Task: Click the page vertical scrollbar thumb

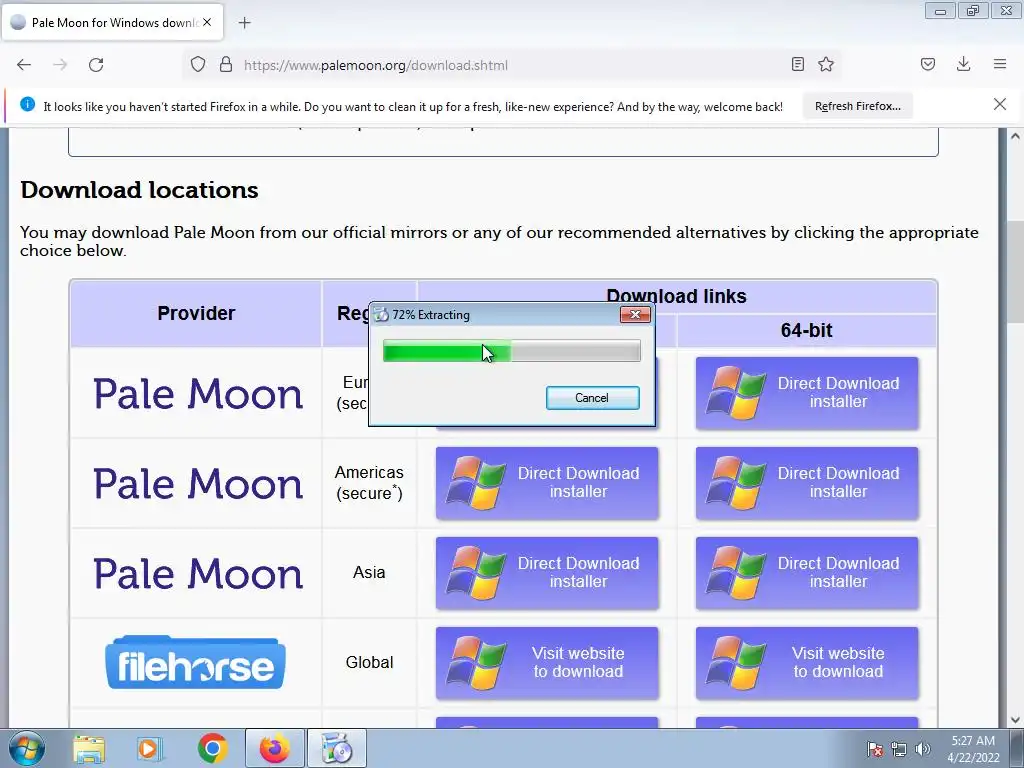Action: (1015, 271)
